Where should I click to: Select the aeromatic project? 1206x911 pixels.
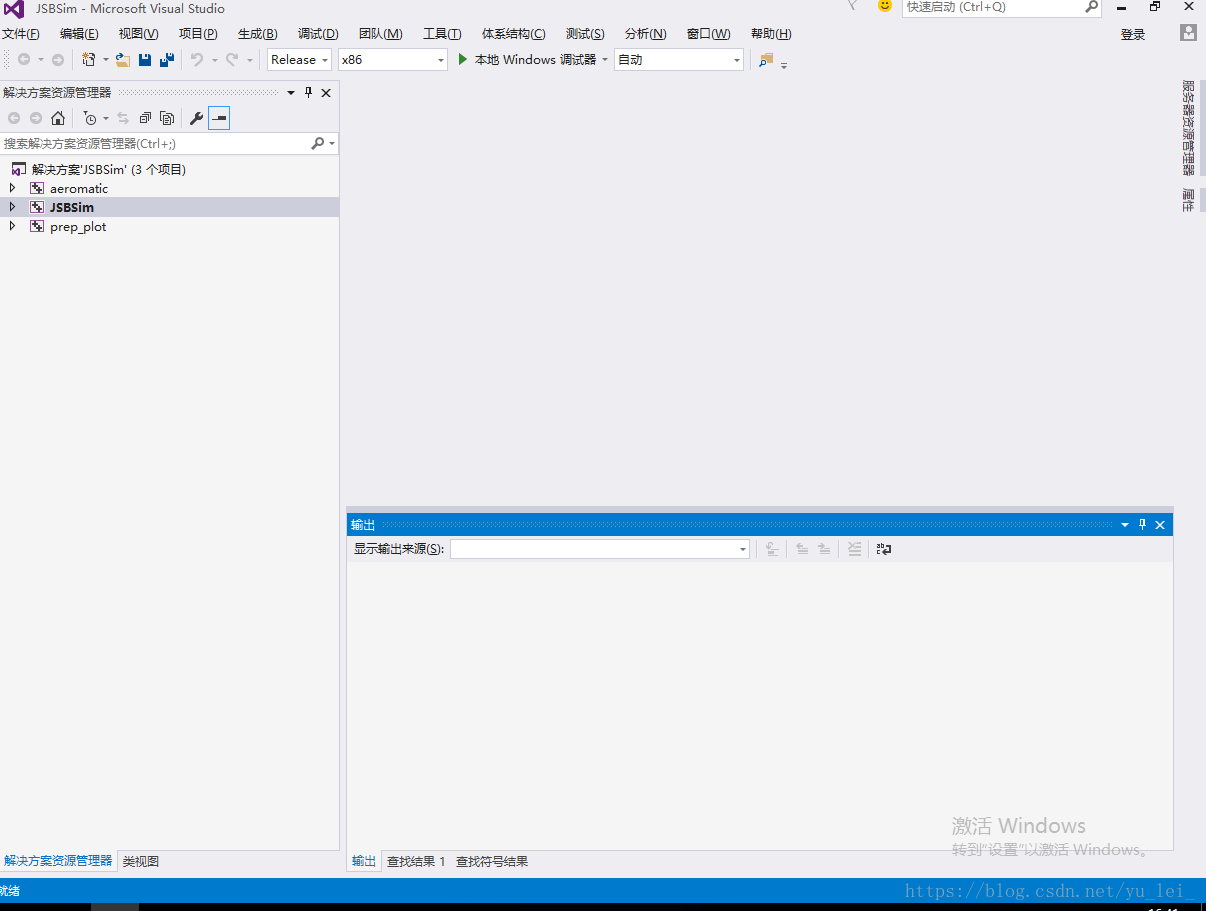(x=79, y=188)
